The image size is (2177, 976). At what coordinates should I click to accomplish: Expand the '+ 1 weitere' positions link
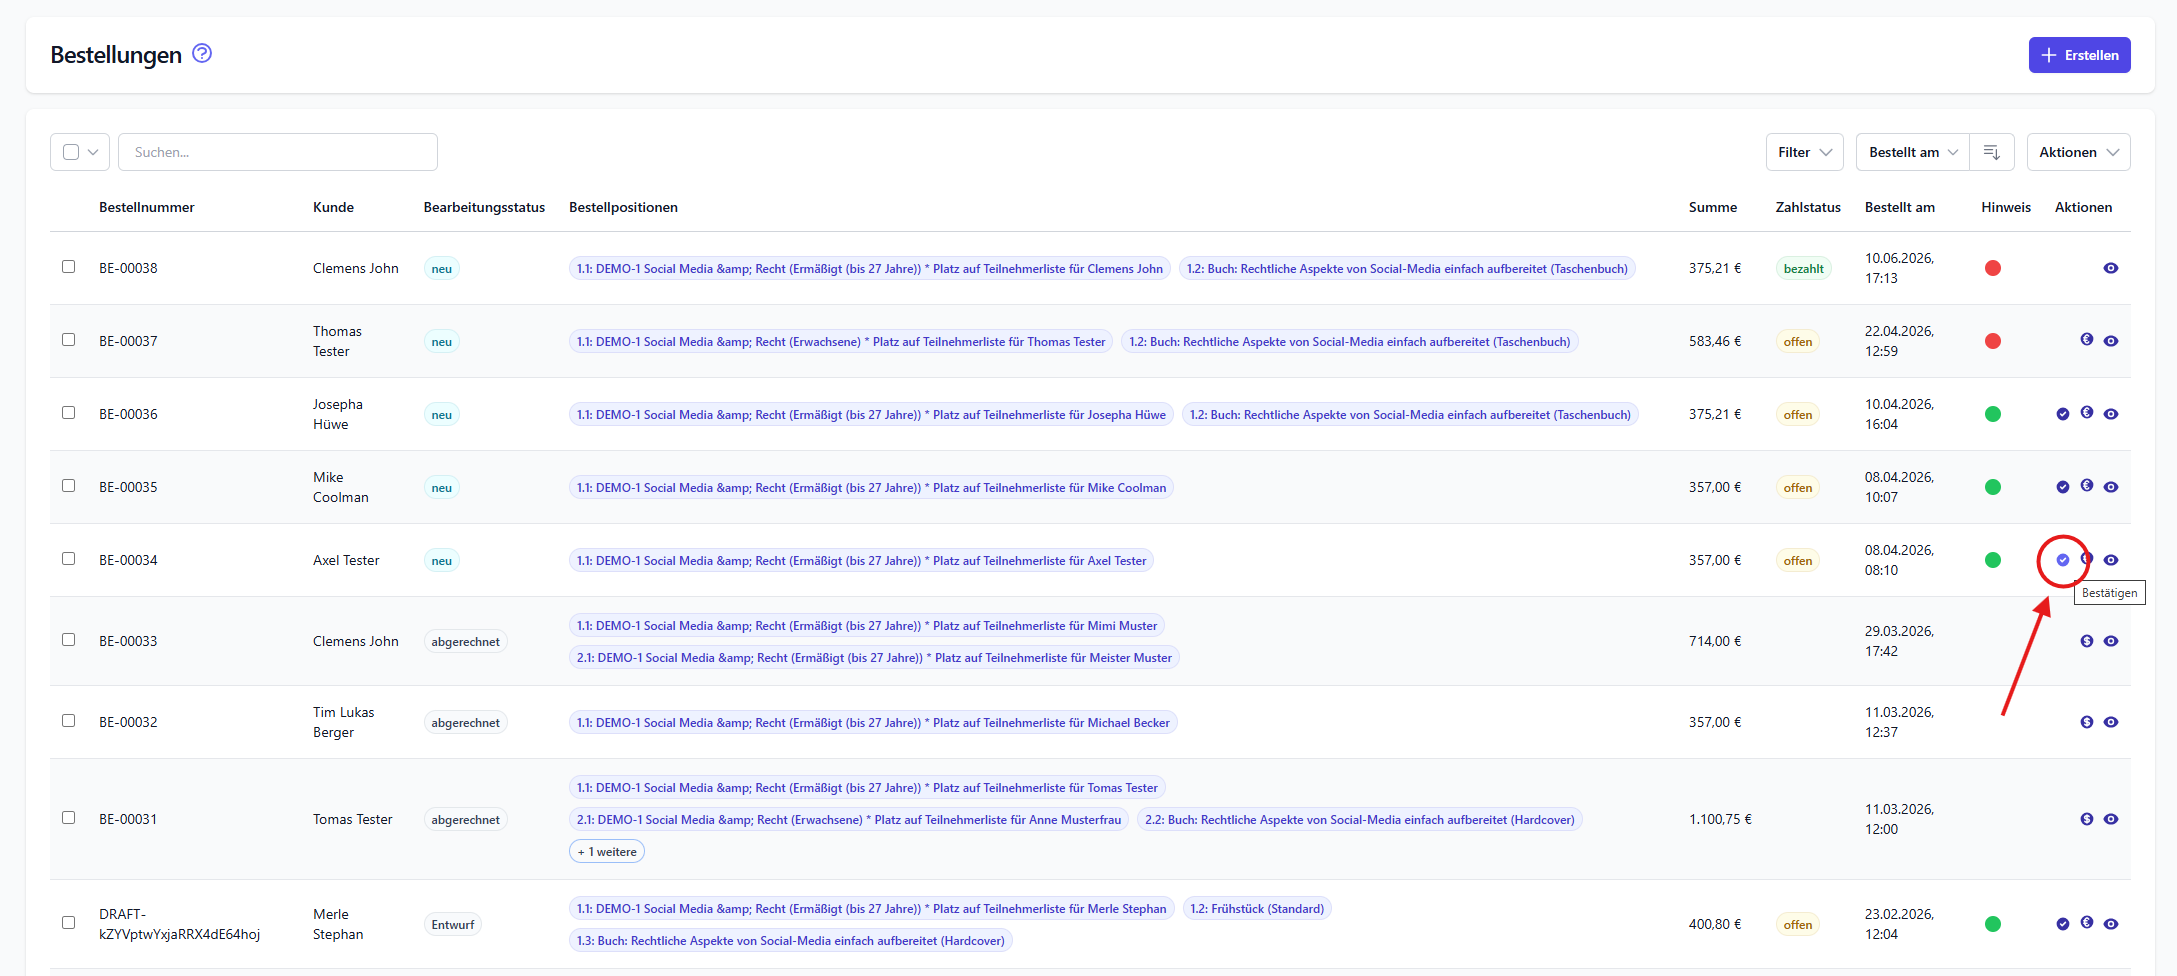pos(607,852)
